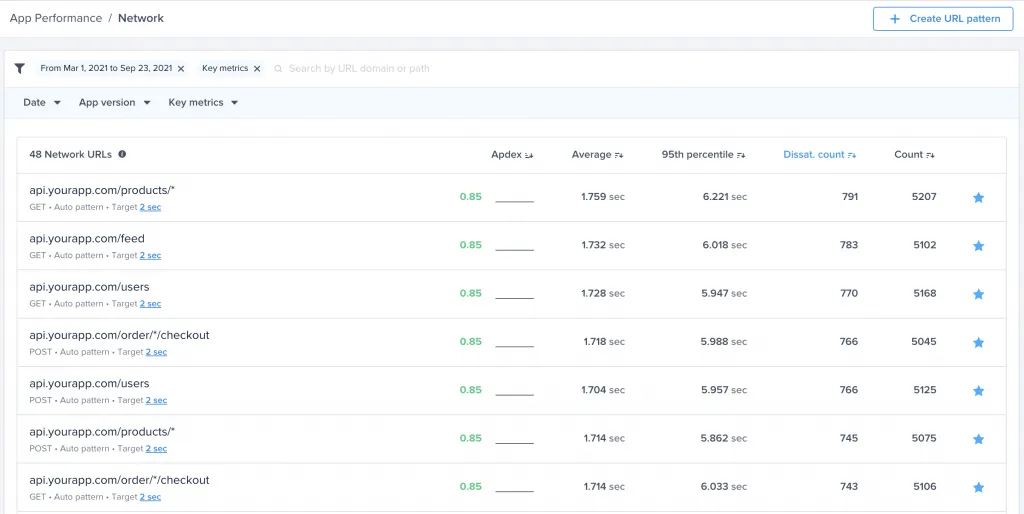Remove the Key metrics filter chip
This screenshot has width=1024, height=514.
coord(257,69)
